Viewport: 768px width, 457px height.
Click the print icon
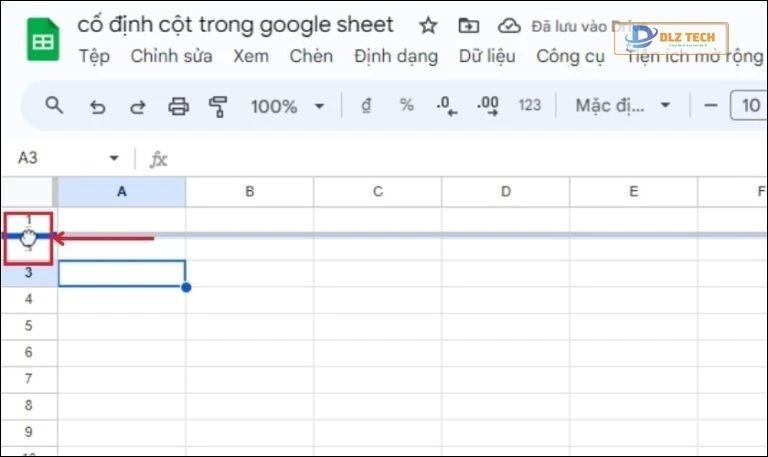(x=178, y=105)
